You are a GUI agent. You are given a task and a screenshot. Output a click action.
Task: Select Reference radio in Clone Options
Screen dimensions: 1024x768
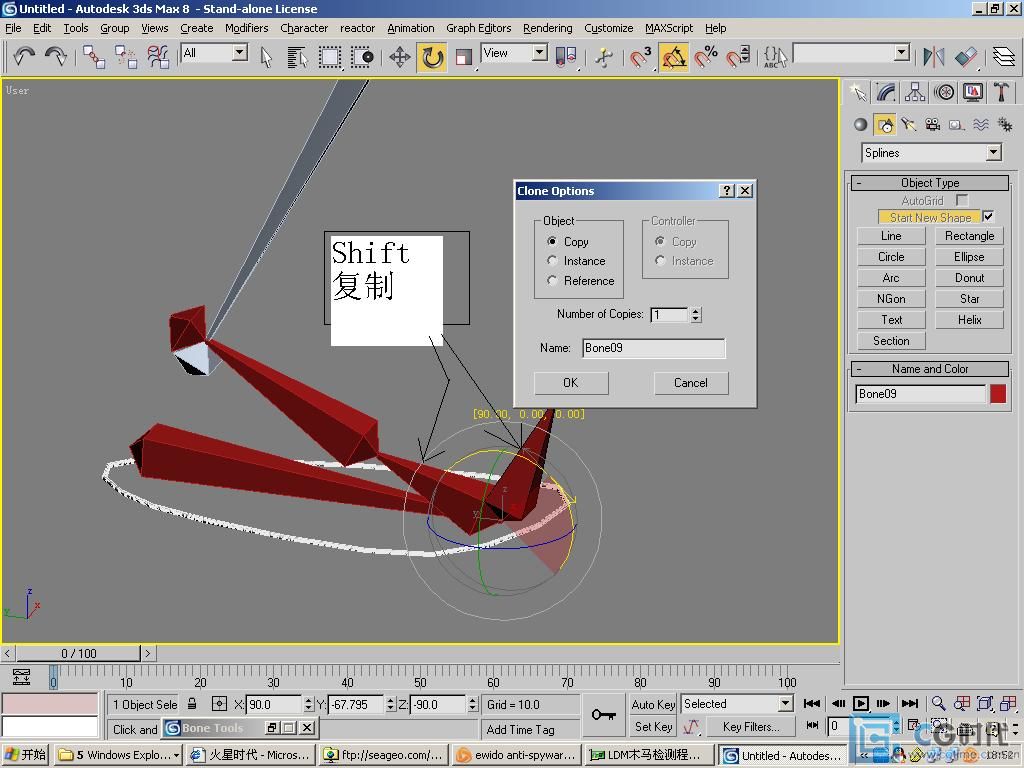coord(552,280)
